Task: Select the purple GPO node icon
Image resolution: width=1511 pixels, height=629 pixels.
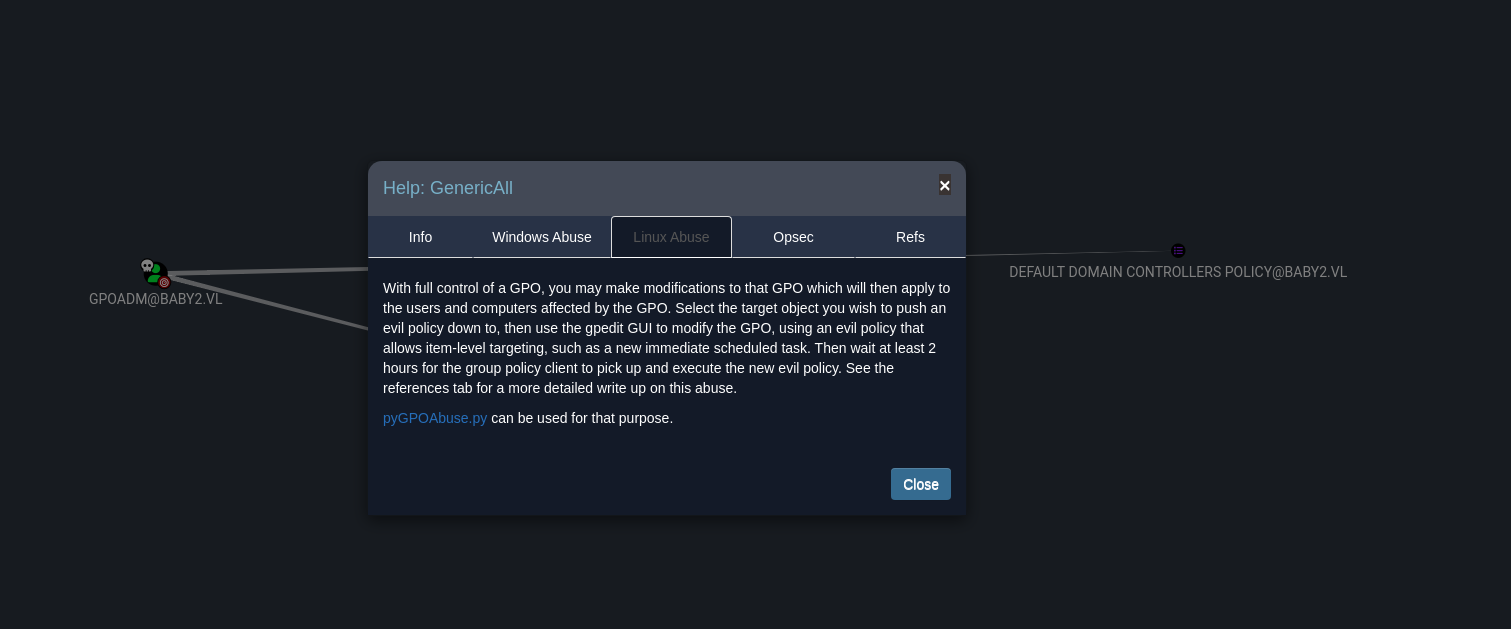Action: [1178, 250]
